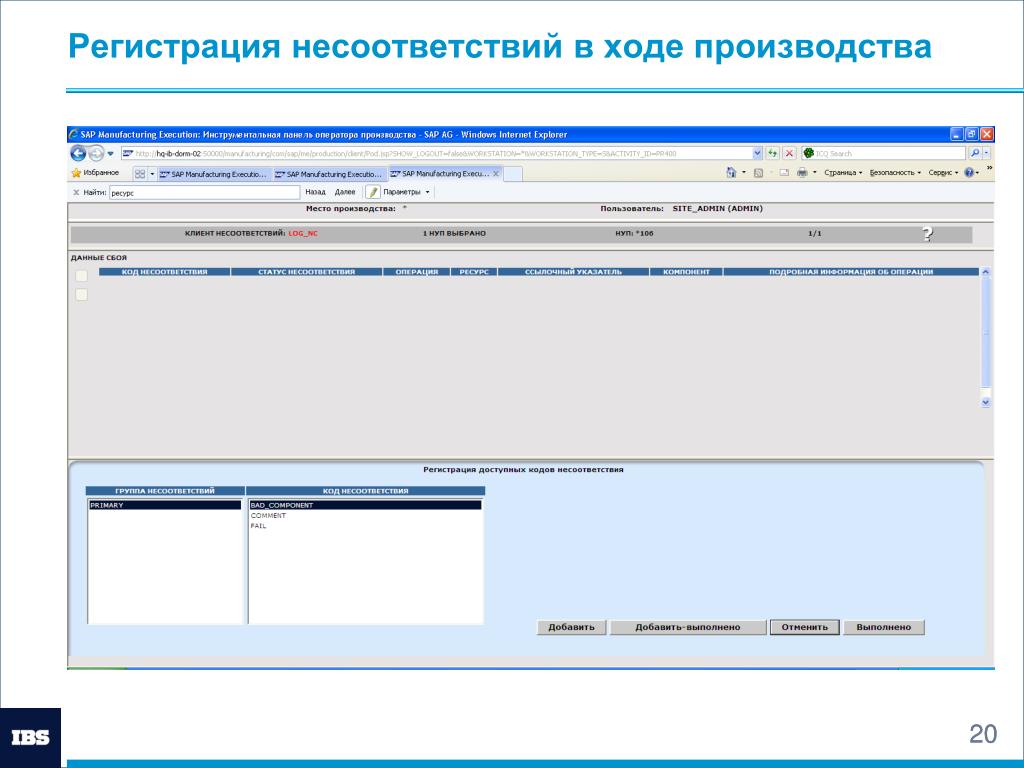Switch to first SAP Manufacturing Execution tab
This screenshot has width=1024, height=768.
tap(214, 174)
